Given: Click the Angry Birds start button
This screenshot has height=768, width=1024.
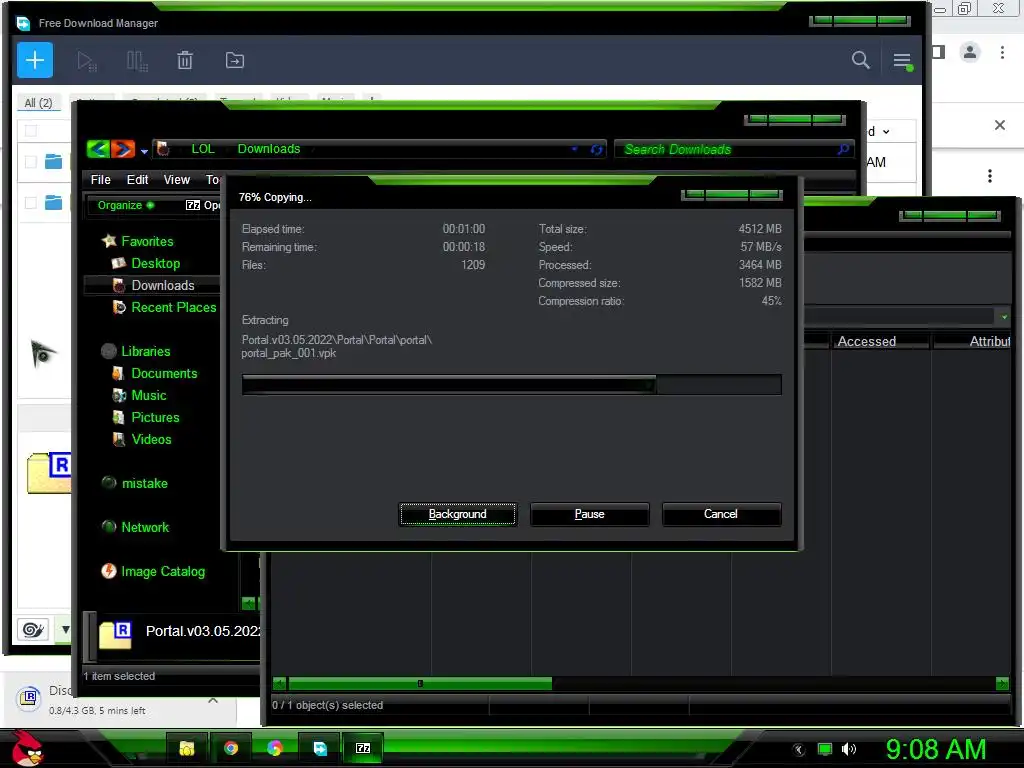Looking at the screenshot, I should 28,748.
